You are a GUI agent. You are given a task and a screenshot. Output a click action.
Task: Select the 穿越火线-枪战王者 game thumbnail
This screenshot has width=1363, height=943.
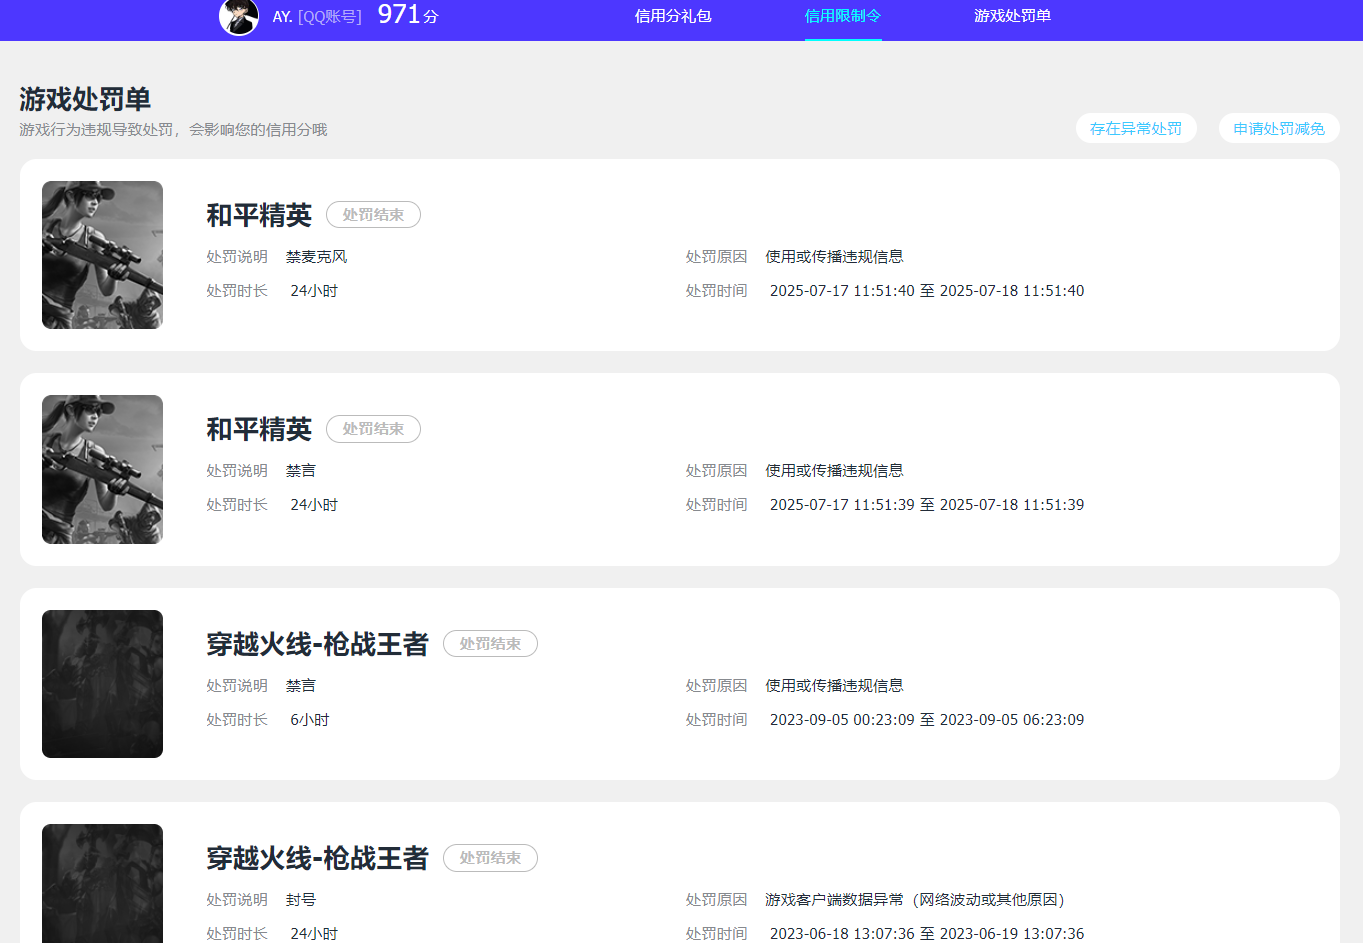pyautogui.click(x=102, y=683)
